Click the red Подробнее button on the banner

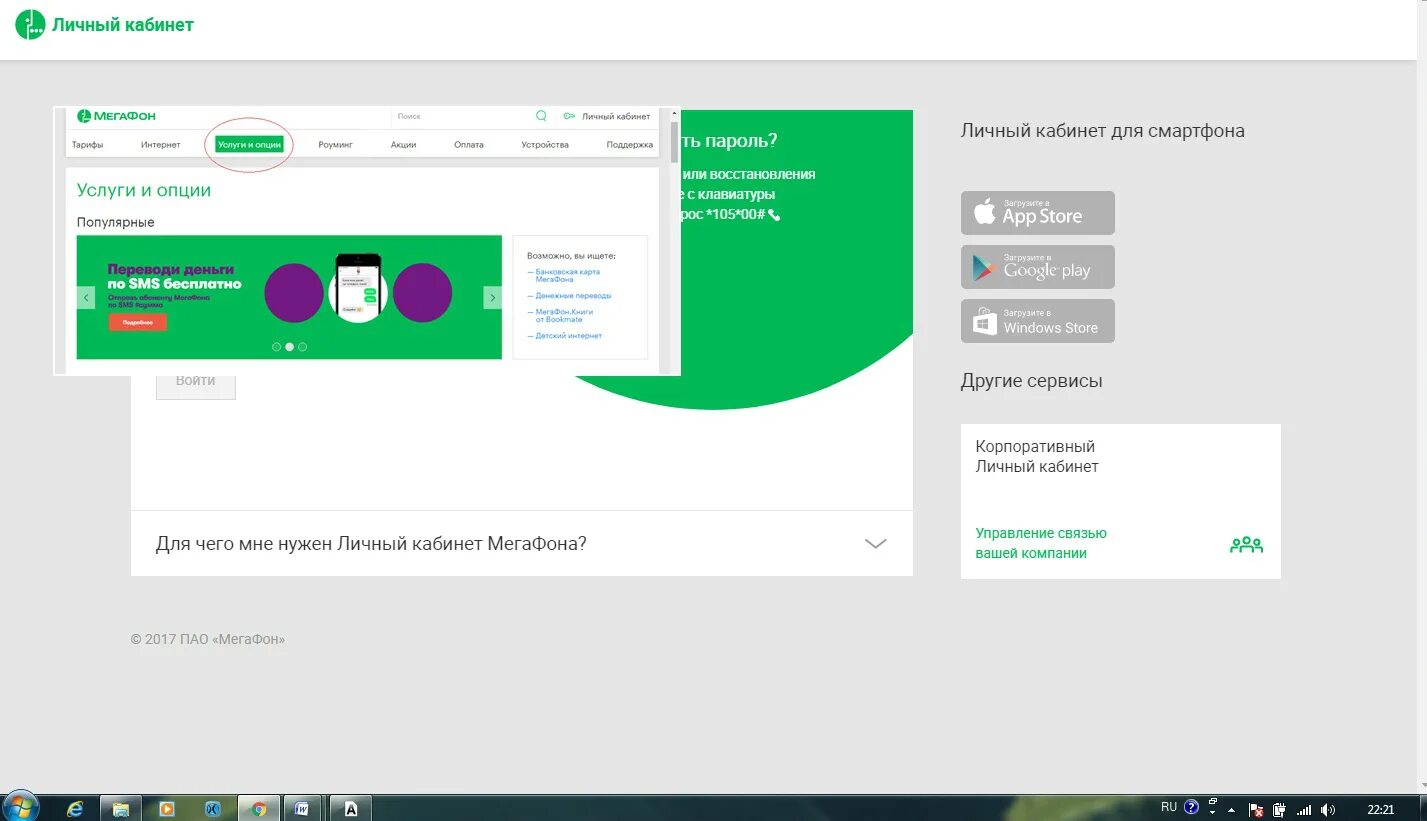click(x=137, y=323)
